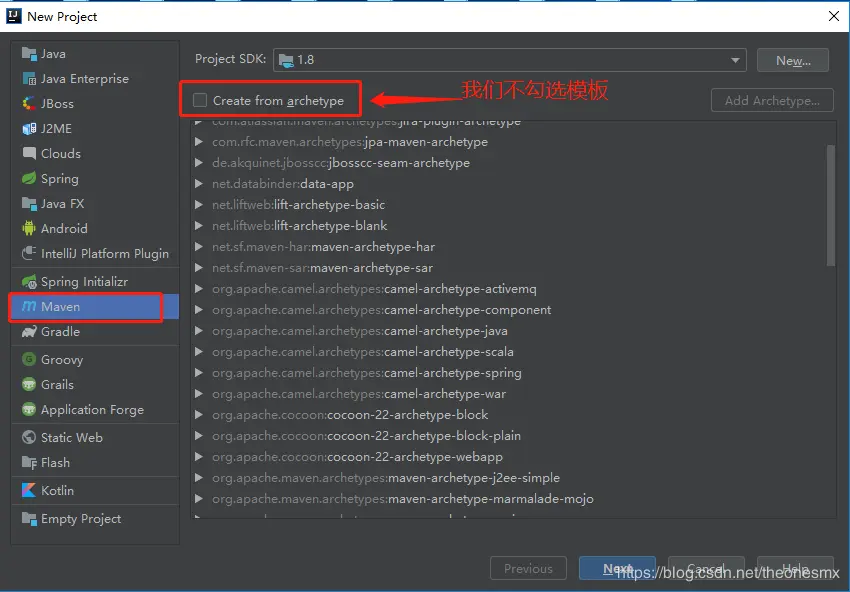Select maven-archetype-marmalade-mojo entry
This screenshot has width=850, height=592.
point(402,499)
